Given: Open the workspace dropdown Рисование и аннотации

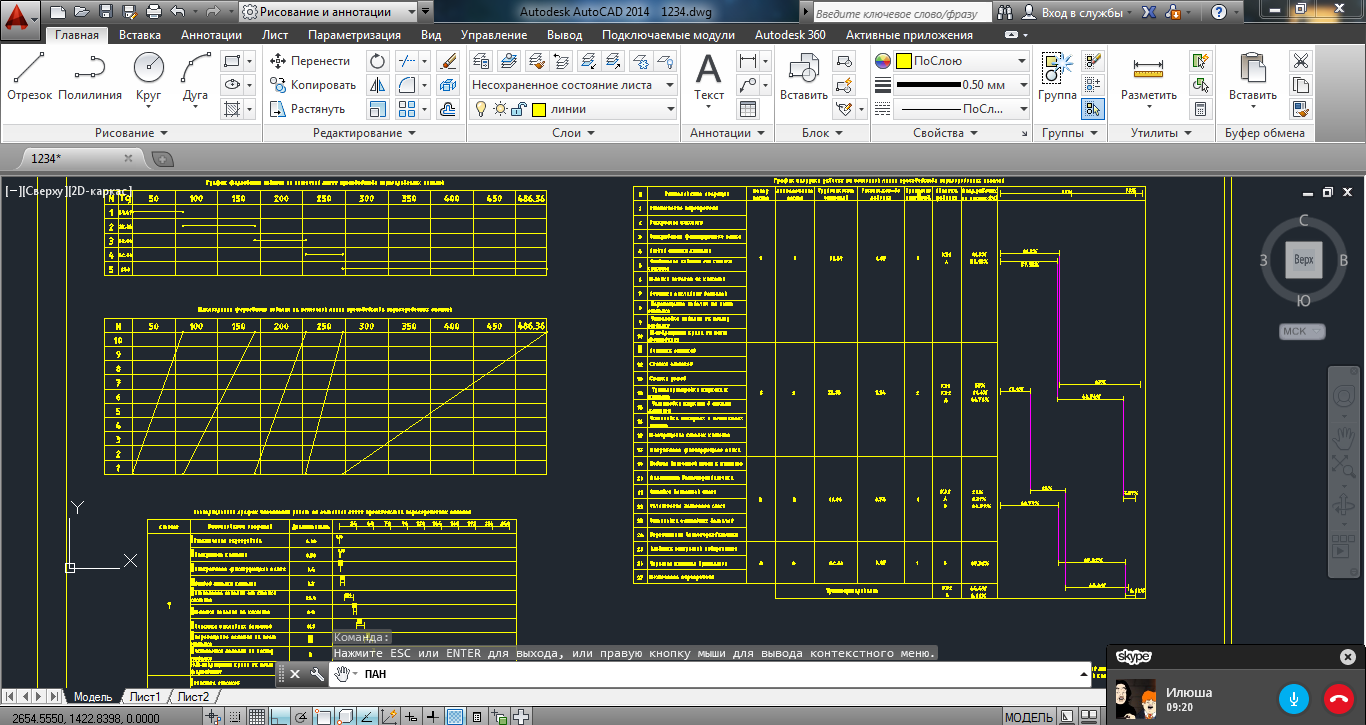Looking at the screenshot, I should click(x=329, y=12).
